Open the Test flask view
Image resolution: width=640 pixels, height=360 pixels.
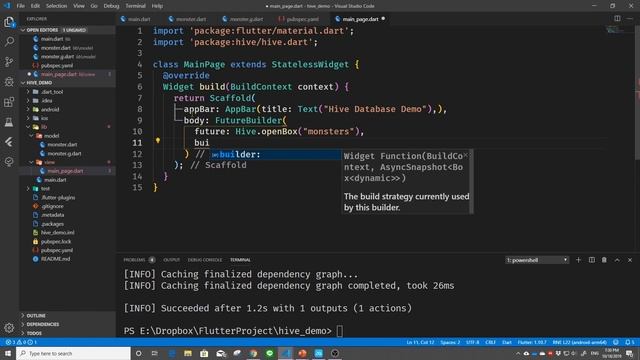coord(9,122)
